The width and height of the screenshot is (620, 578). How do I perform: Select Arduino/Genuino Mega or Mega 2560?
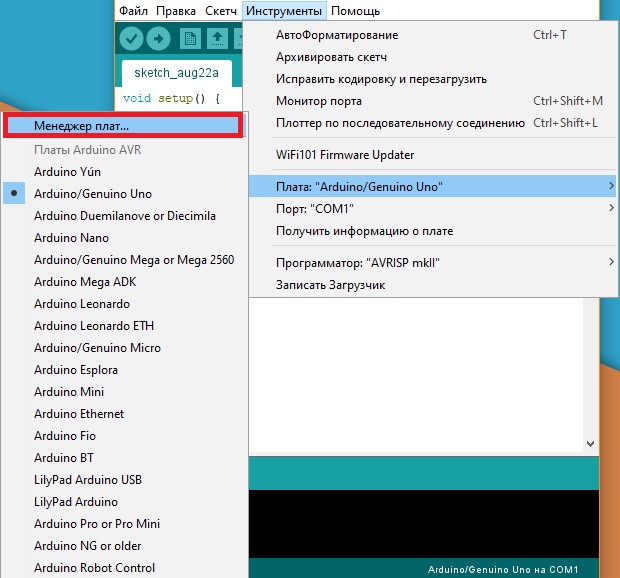pos(124,260)
